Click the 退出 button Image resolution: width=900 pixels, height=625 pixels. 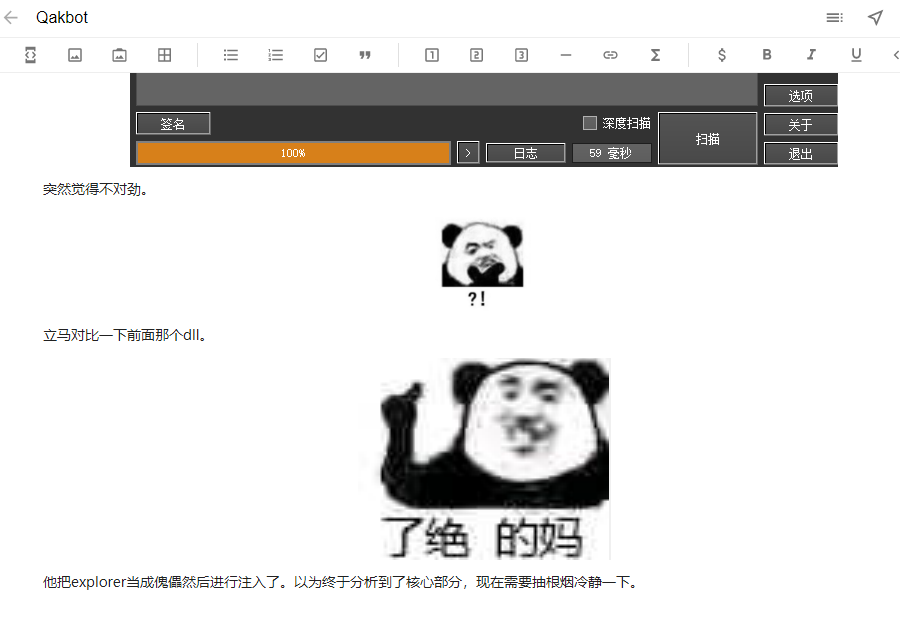800,154
